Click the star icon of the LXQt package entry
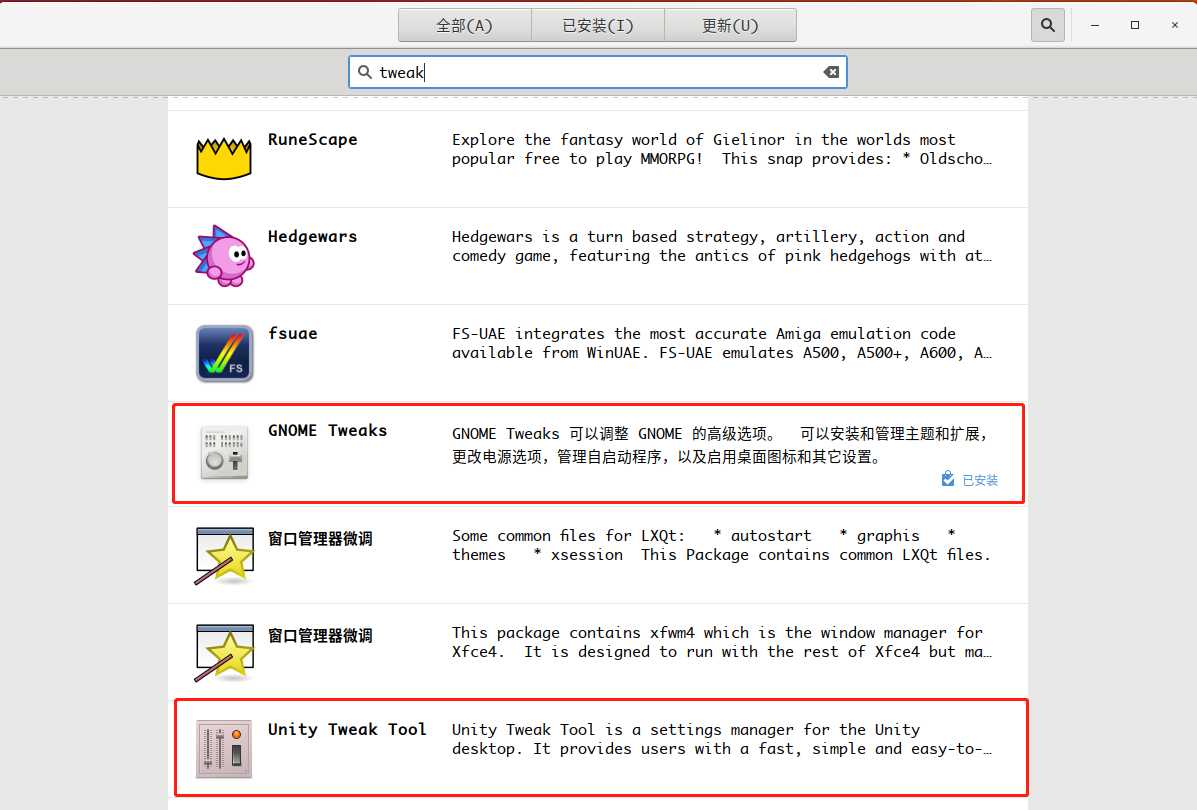The height and width of the screenshot is (810, 1197). click(224, 556)
